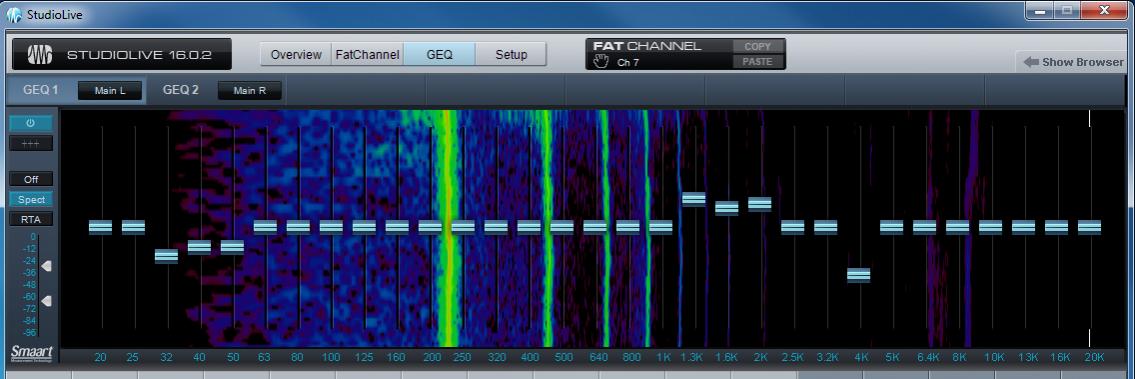
Task: Click the PreSonus StudioLive 16.0.2 logo
Action: click(x=122, y=54)
